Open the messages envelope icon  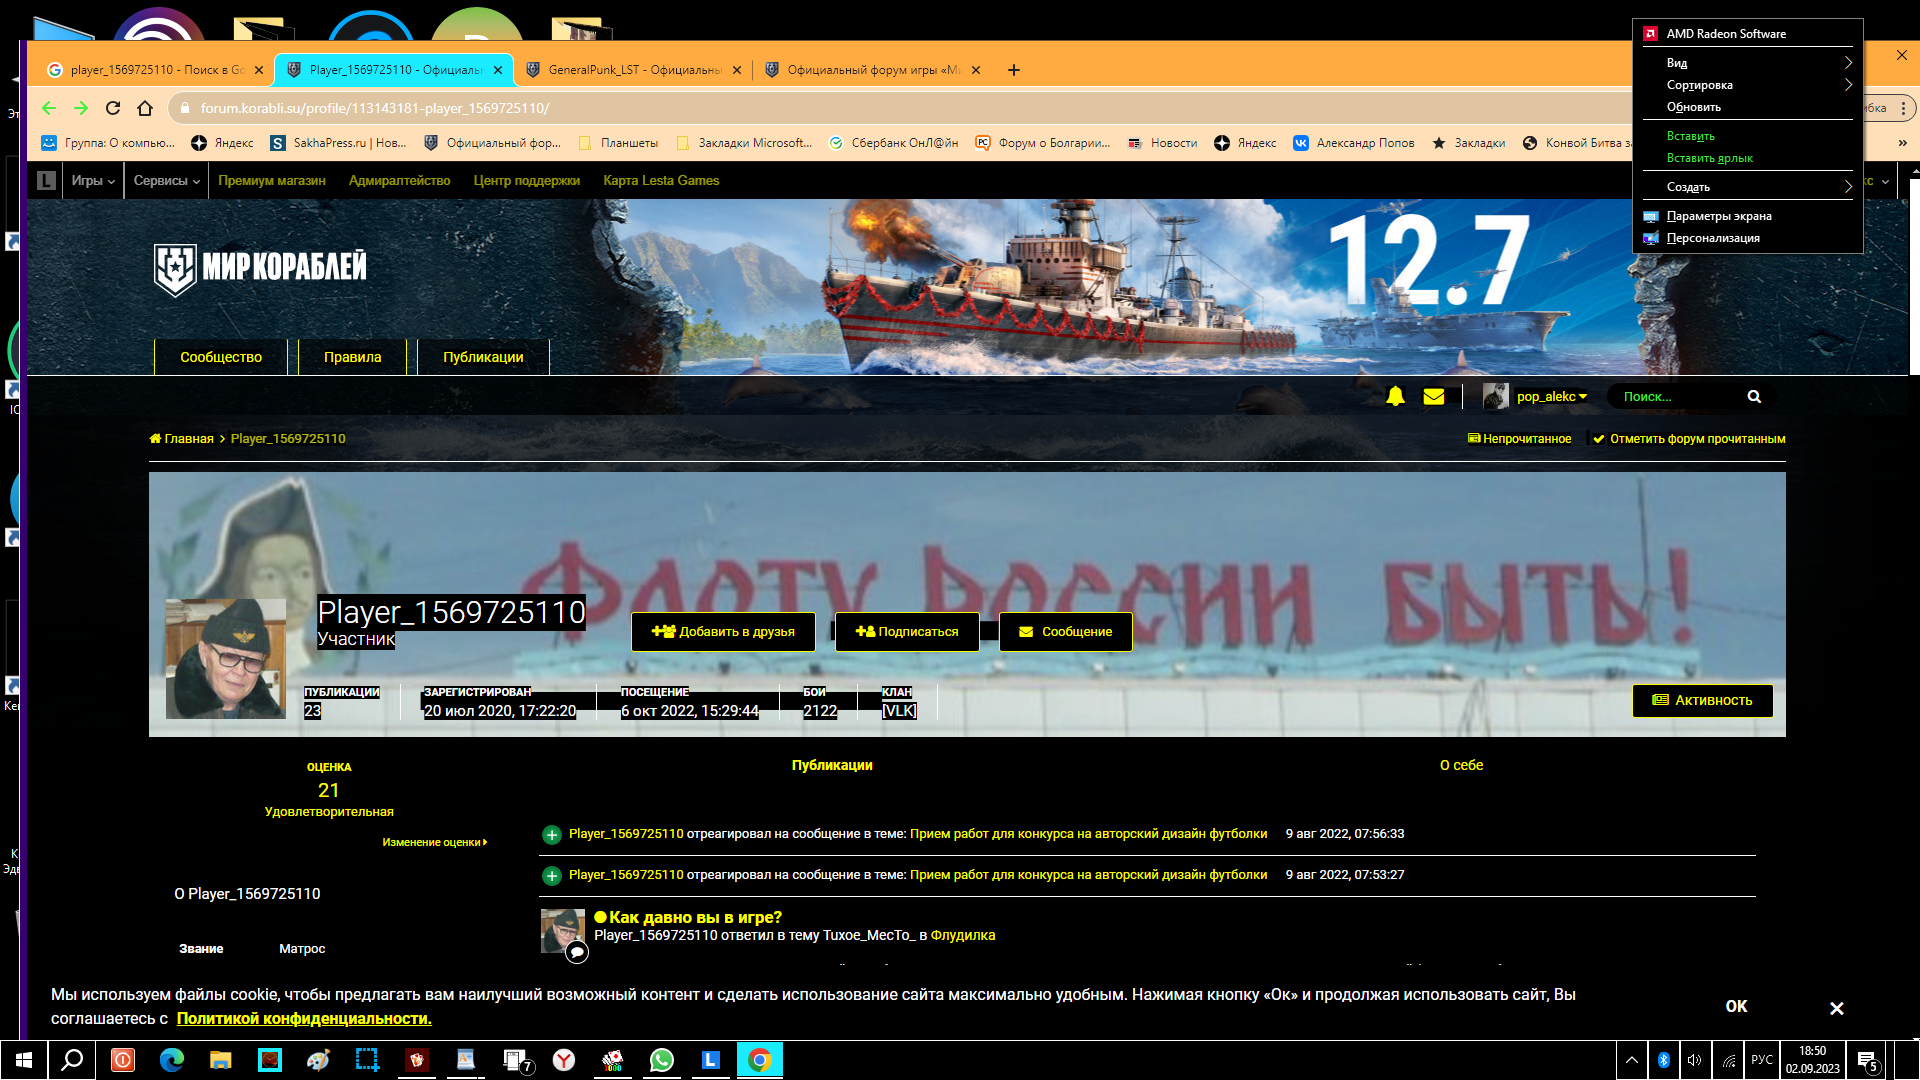coord(1434,397)
